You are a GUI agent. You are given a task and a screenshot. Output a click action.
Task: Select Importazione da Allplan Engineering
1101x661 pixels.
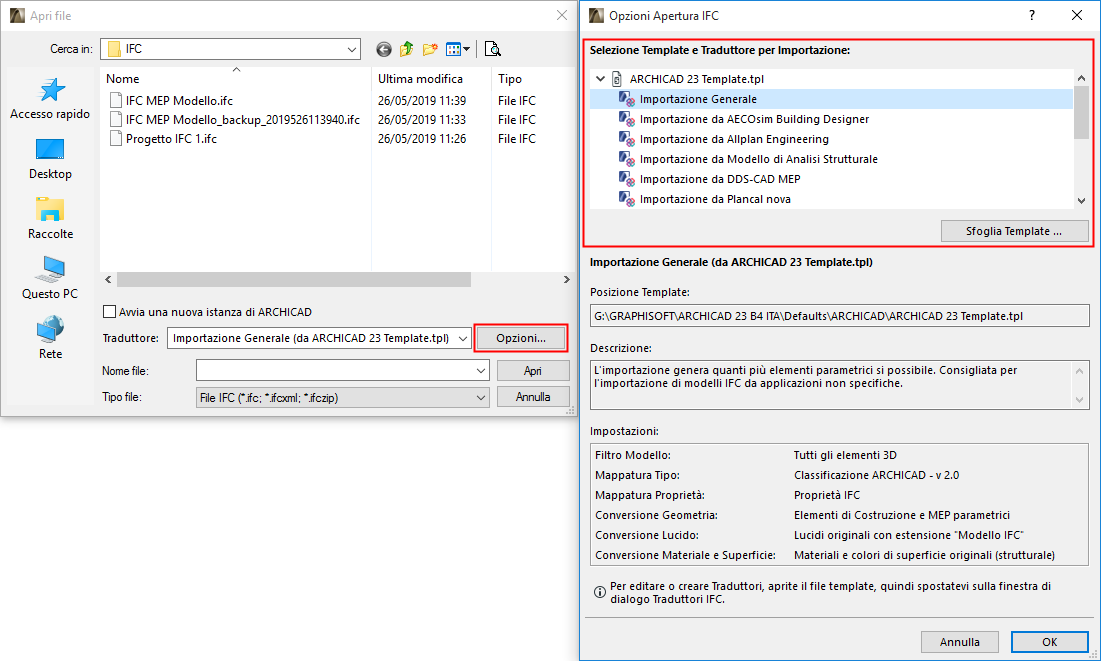[x=734, y=139]
